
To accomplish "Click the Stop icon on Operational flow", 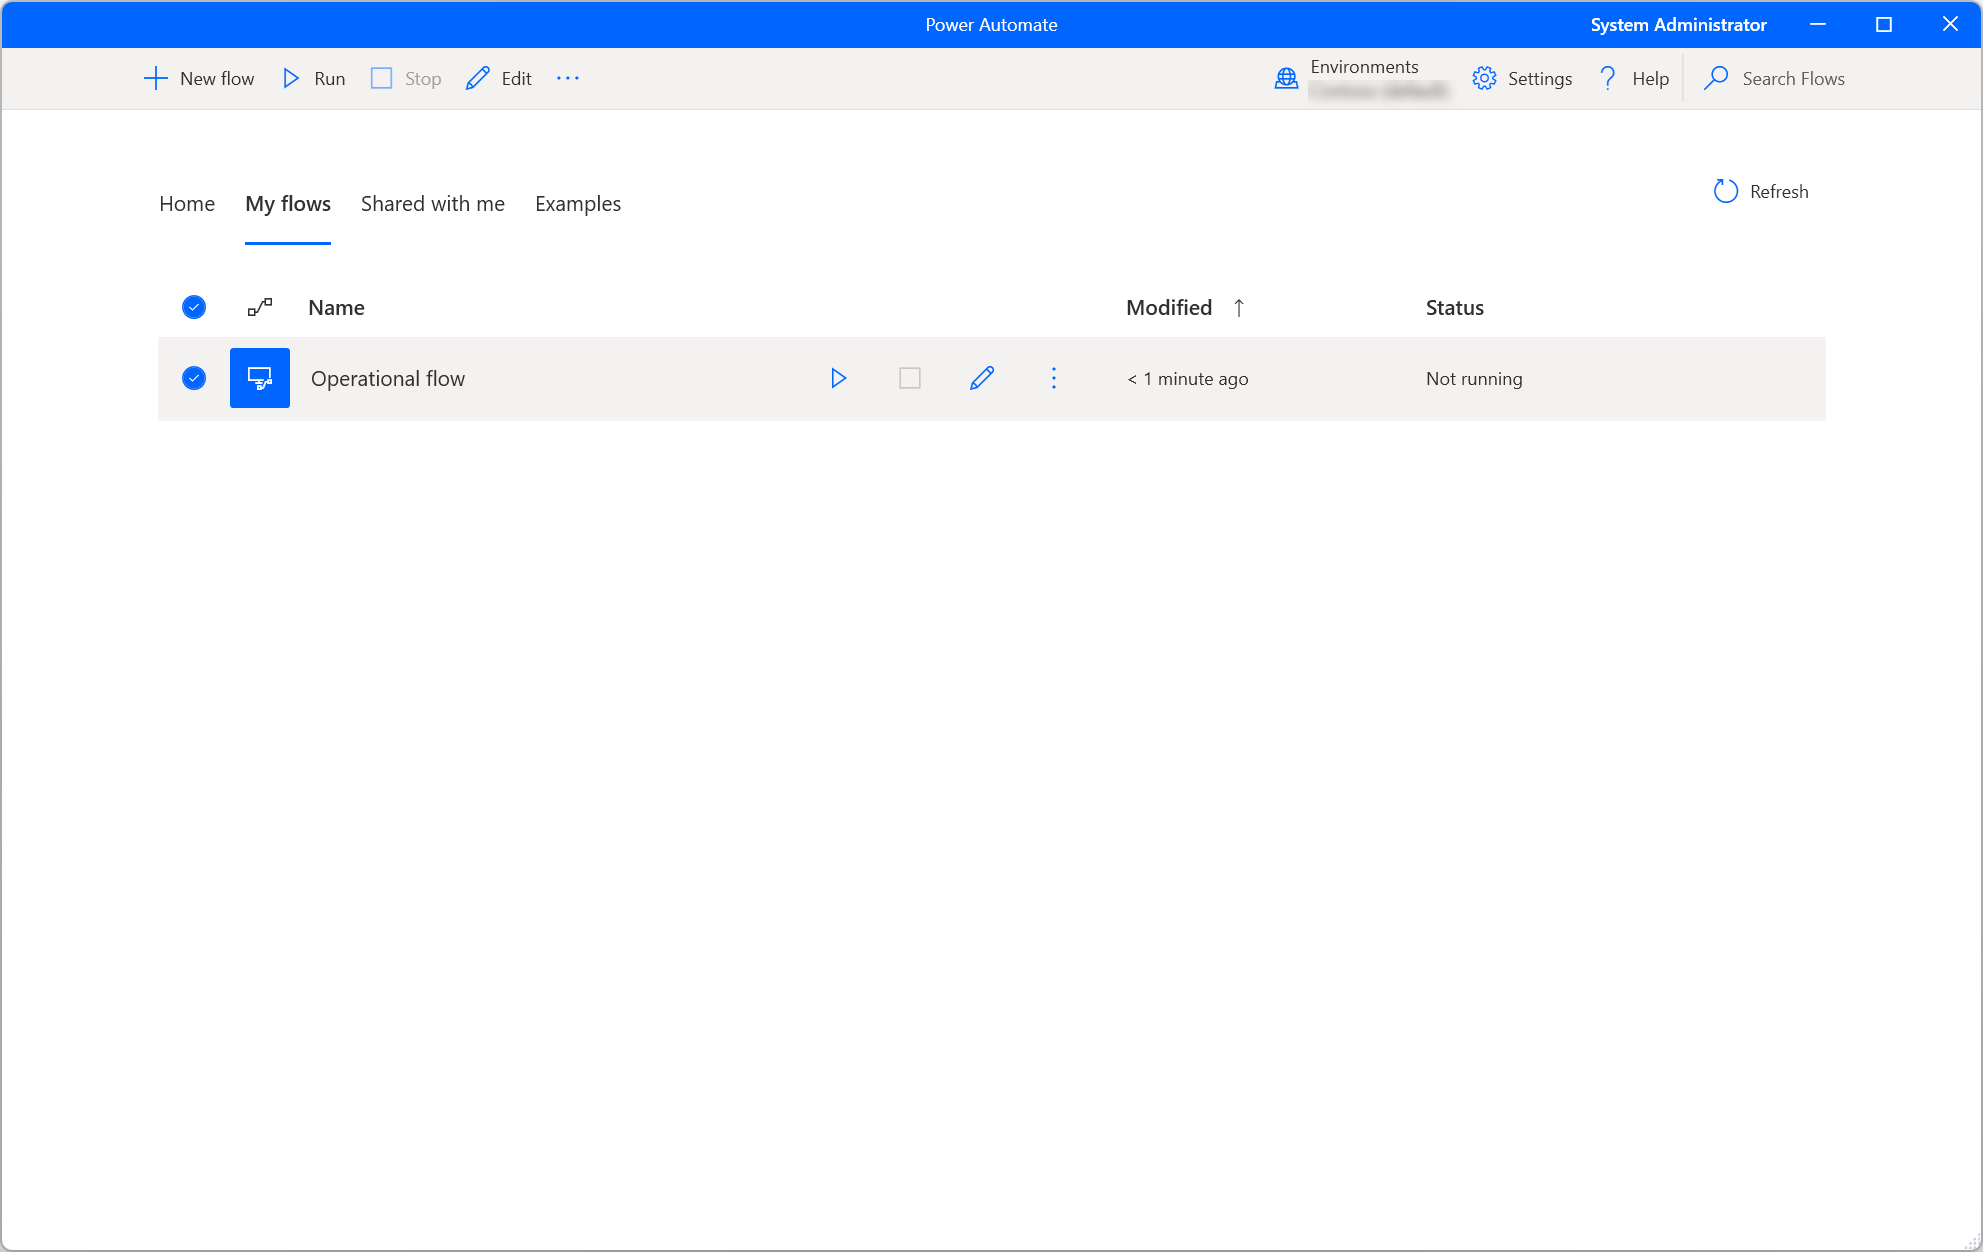I will (910, 378).
